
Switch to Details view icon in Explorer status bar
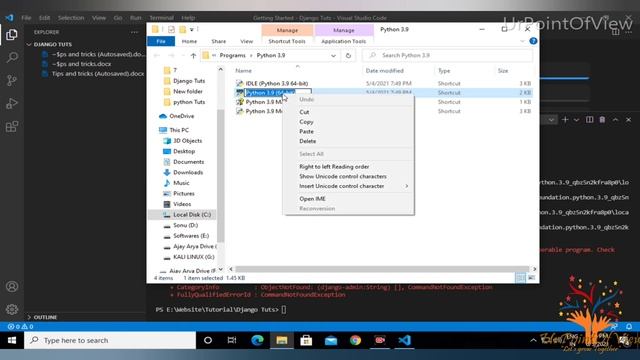pyautogui.click(x=520, y=278)
